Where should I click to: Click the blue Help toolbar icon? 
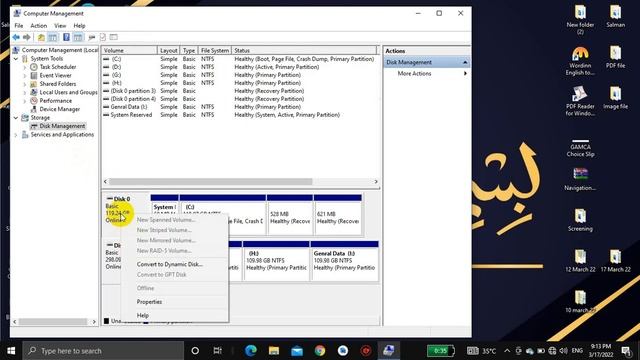pyautogui.click(x=66, y=38)
